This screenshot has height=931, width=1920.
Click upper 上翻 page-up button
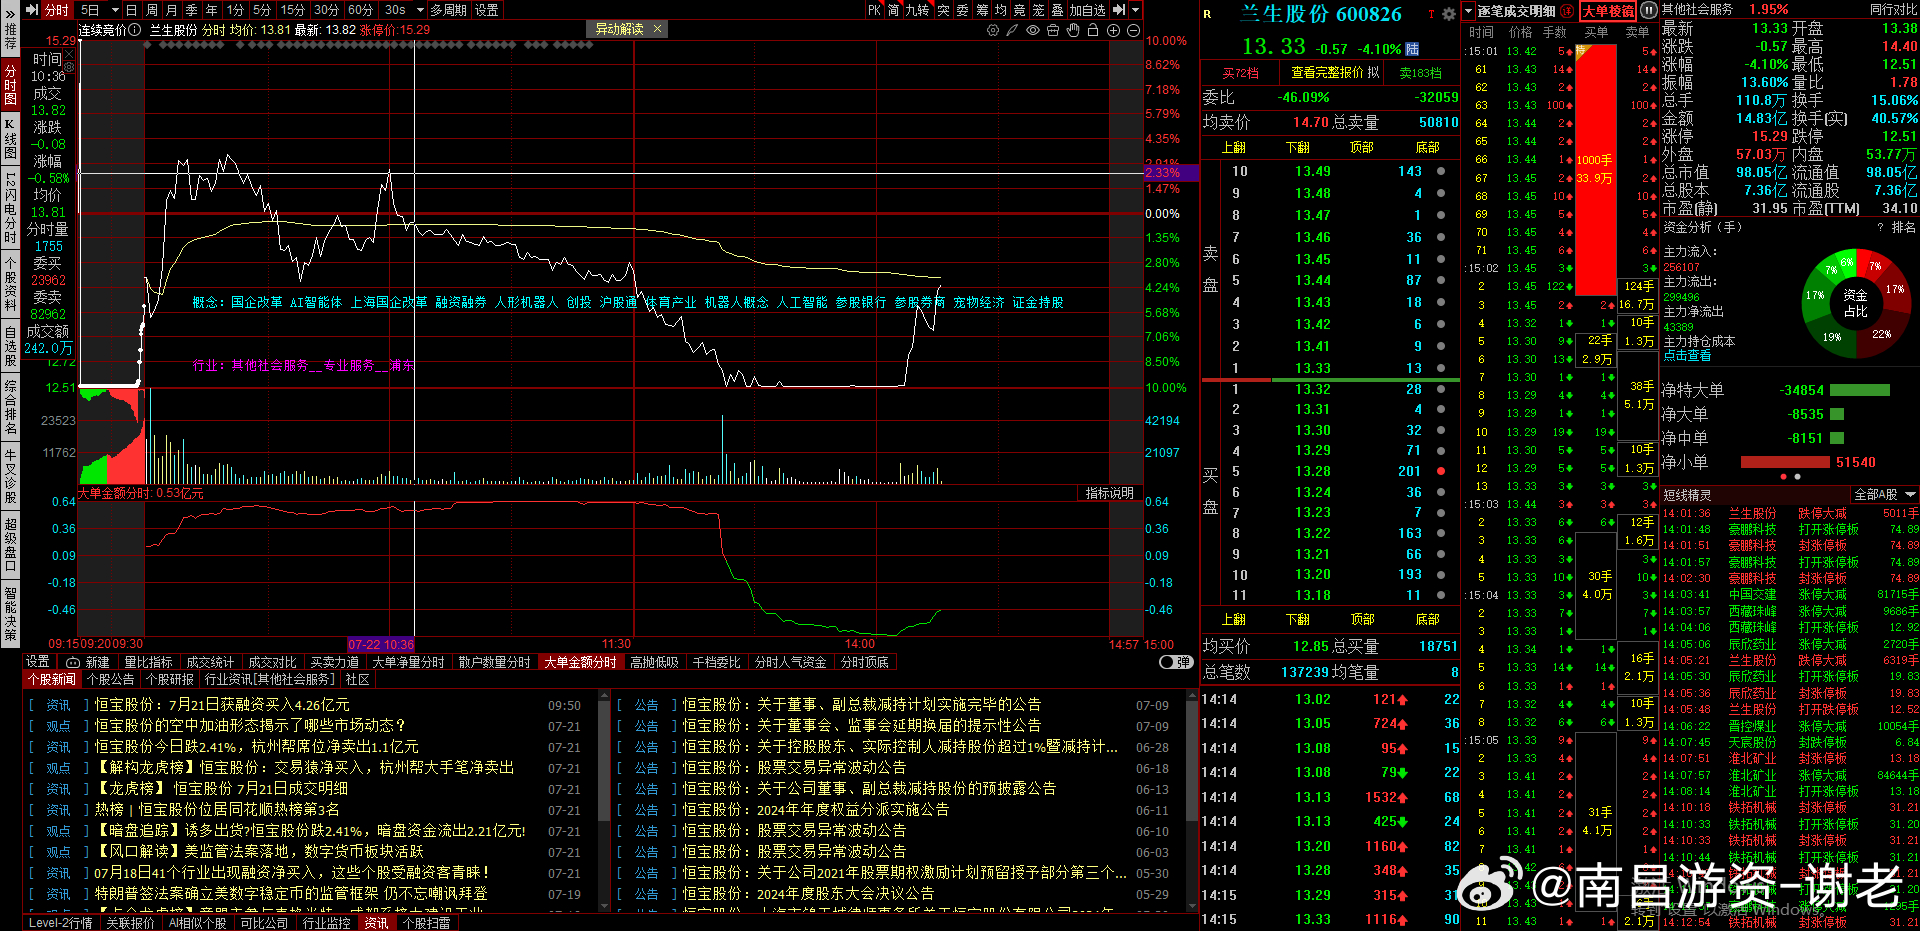1234,147
